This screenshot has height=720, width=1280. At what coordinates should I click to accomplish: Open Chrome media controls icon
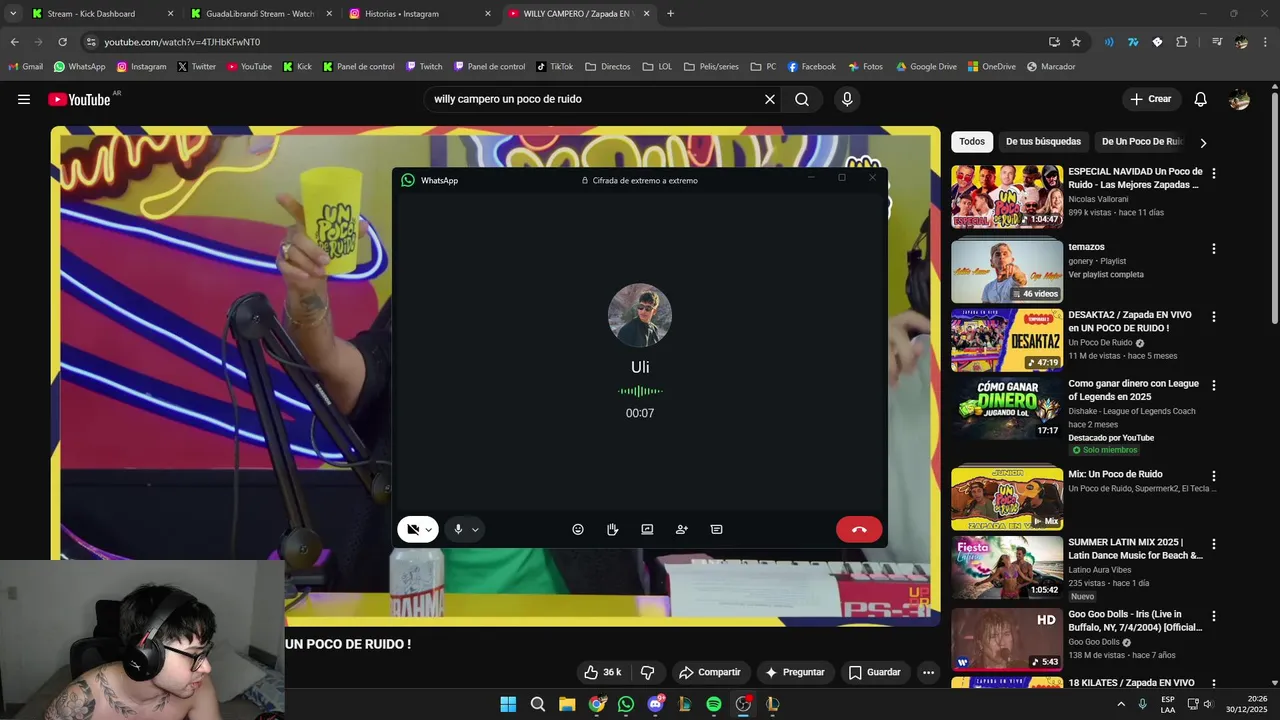(x=1217, y=42)
